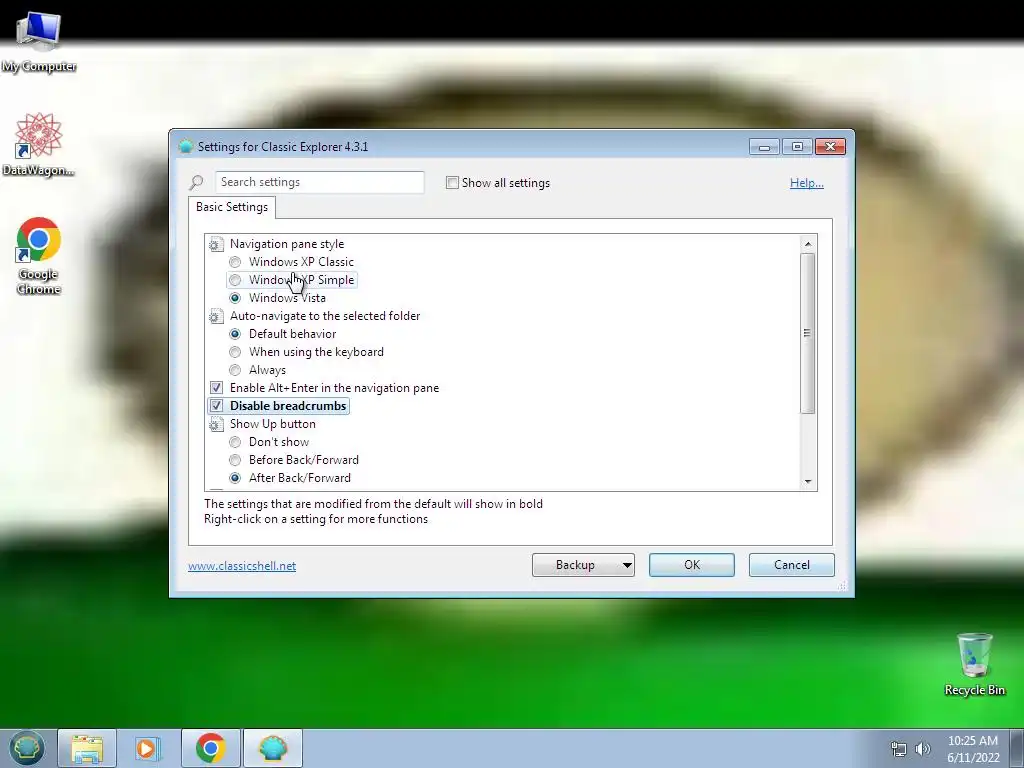The image size is (1024, 768).
Task: Click the Show Up button heading
Action: [x=273, y=424]
